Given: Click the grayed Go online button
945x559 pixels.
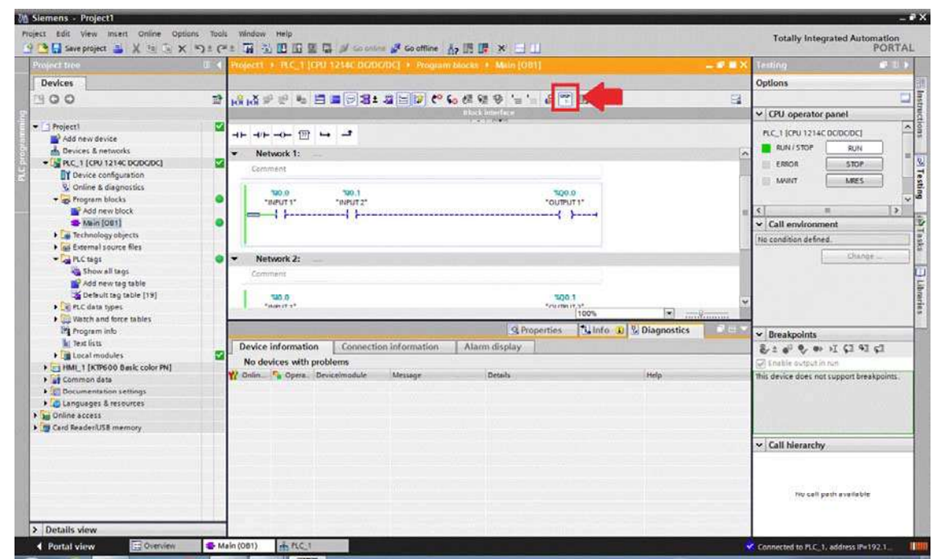Looking at the screenshot, I should [362, 48].
